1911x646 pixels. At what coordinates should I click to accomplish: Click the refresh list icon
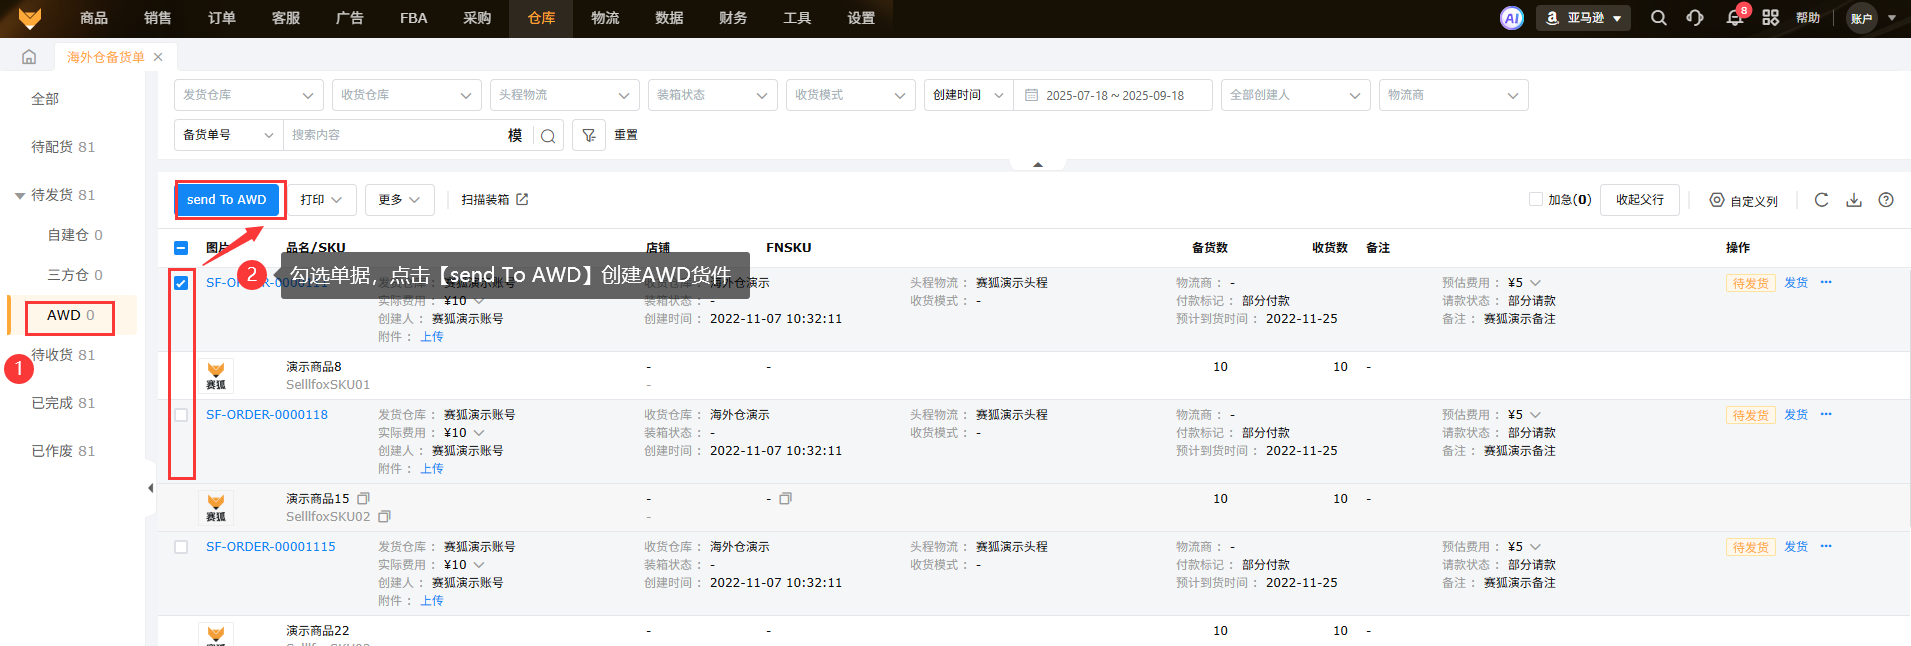(1821, 200)
